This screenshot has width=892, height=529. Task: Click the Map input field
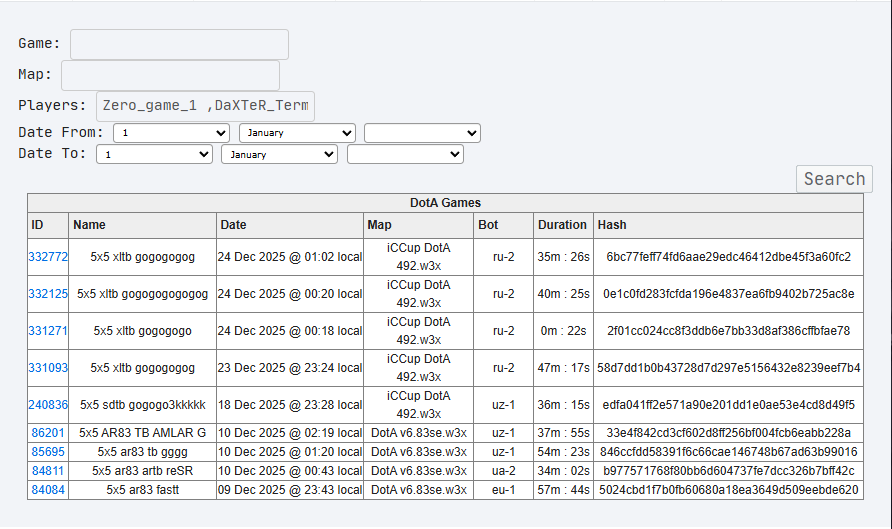(170, 75)
